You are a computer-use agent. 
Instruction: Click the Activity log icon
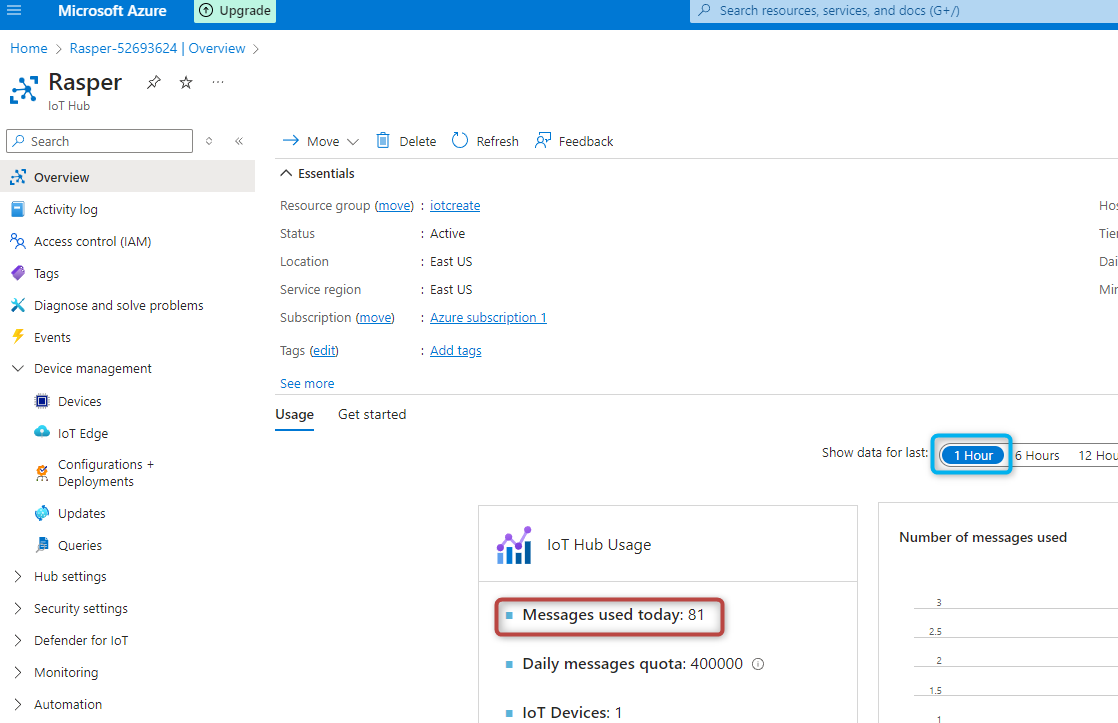pos(18,209)
